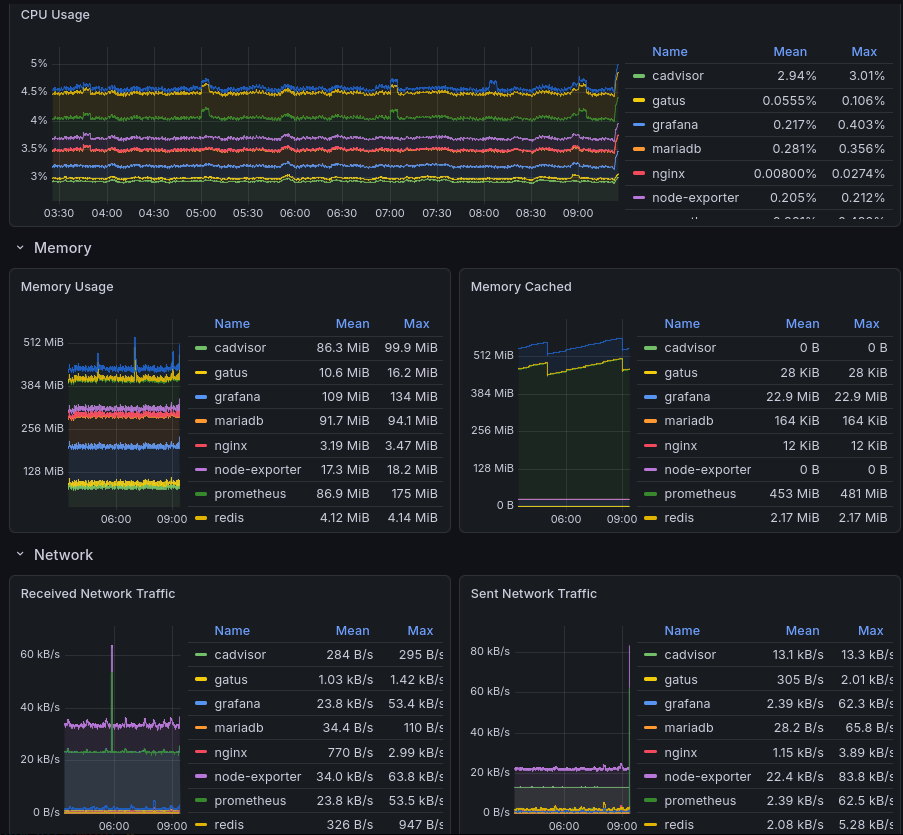Toggle mariadb series in CPU Usage legend
This screenshot has height=835, width=903.
point(677,149)
